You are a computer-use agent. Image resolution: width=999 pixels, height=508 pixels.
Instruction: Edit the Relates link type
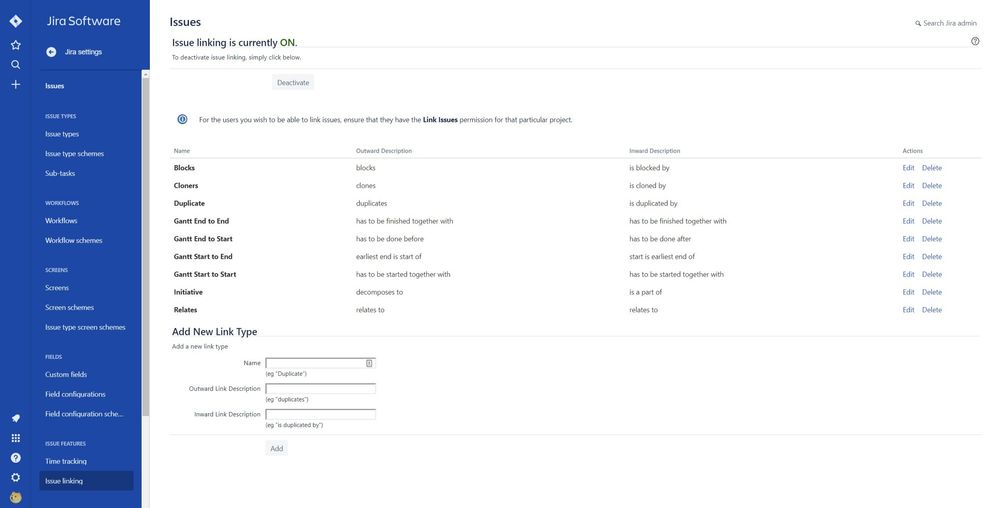pos(909,310)
